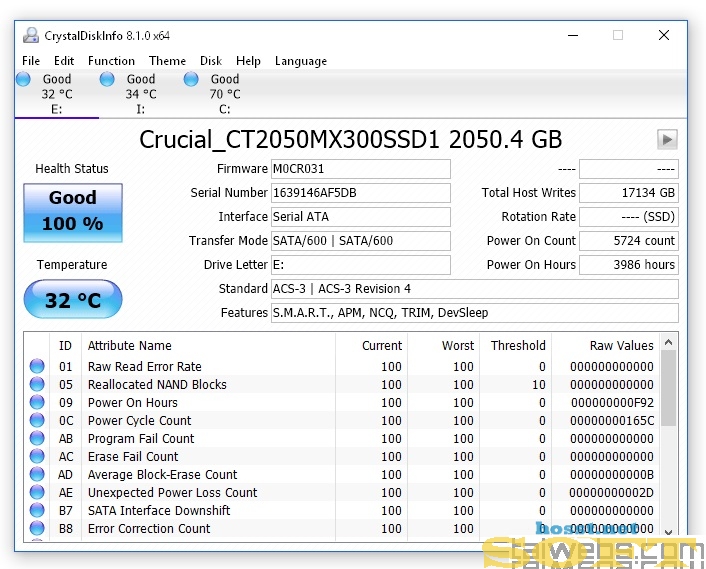706x569 pixels.
Task: Click status orb for Reallocated NAND Blocks
Action: click(37, 384)
